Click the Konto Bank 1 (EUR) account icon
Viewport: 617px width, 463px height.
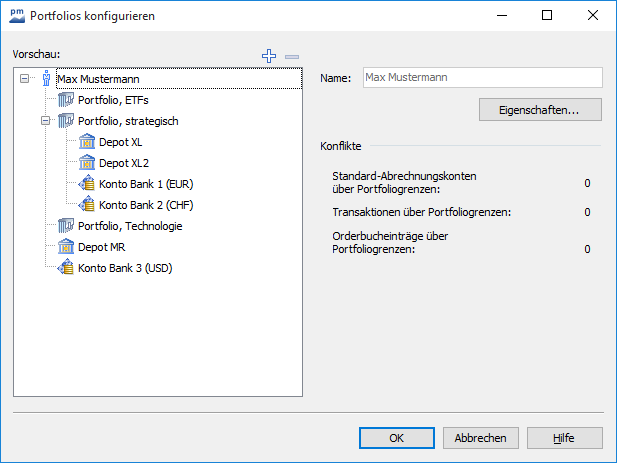(x=86, y=184)
